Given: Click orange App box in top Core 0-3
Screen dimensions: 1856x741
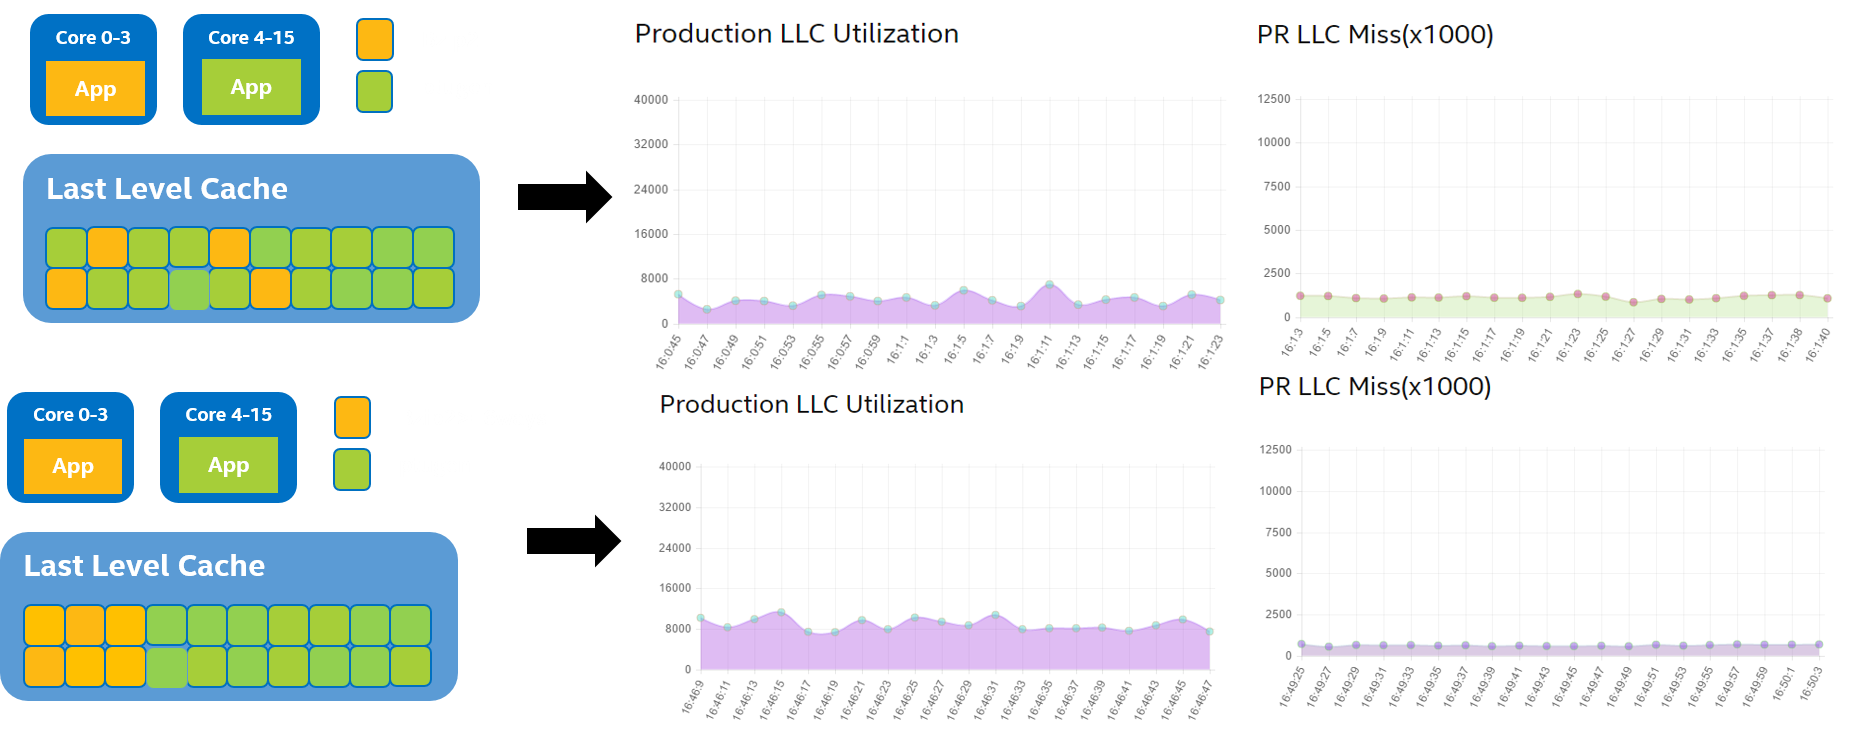Looking at the screenshot, I should (x=95, y=89).
